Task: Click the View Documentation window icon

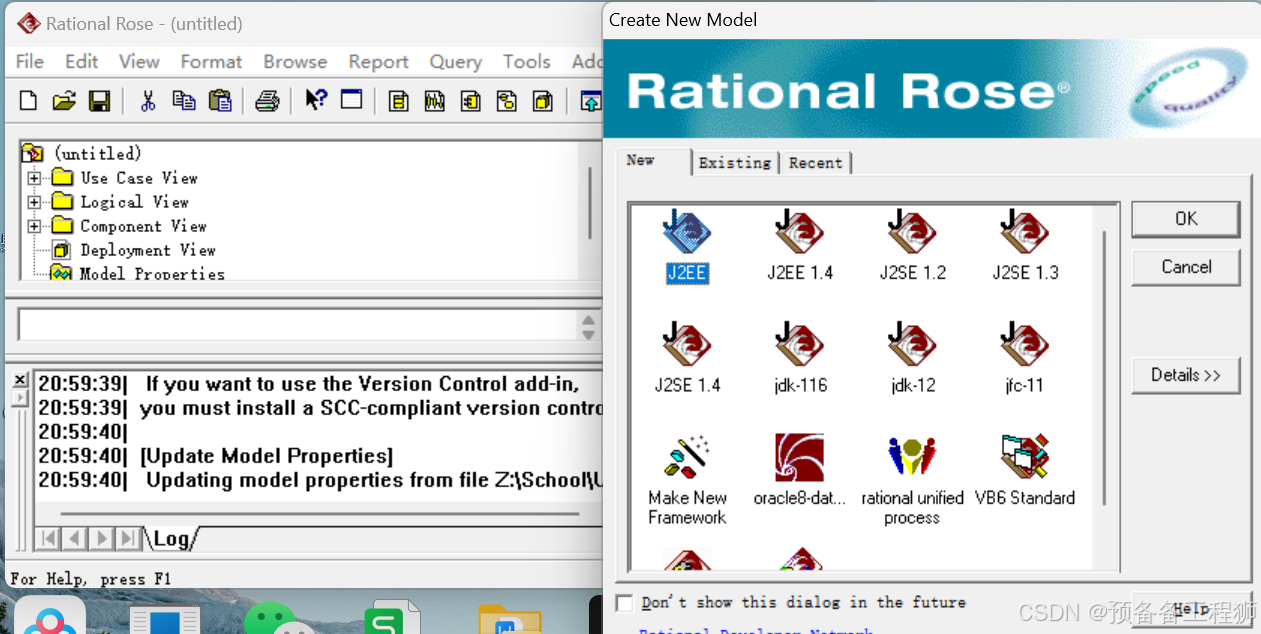Action: pyautogui.click(x=351, y=100)
